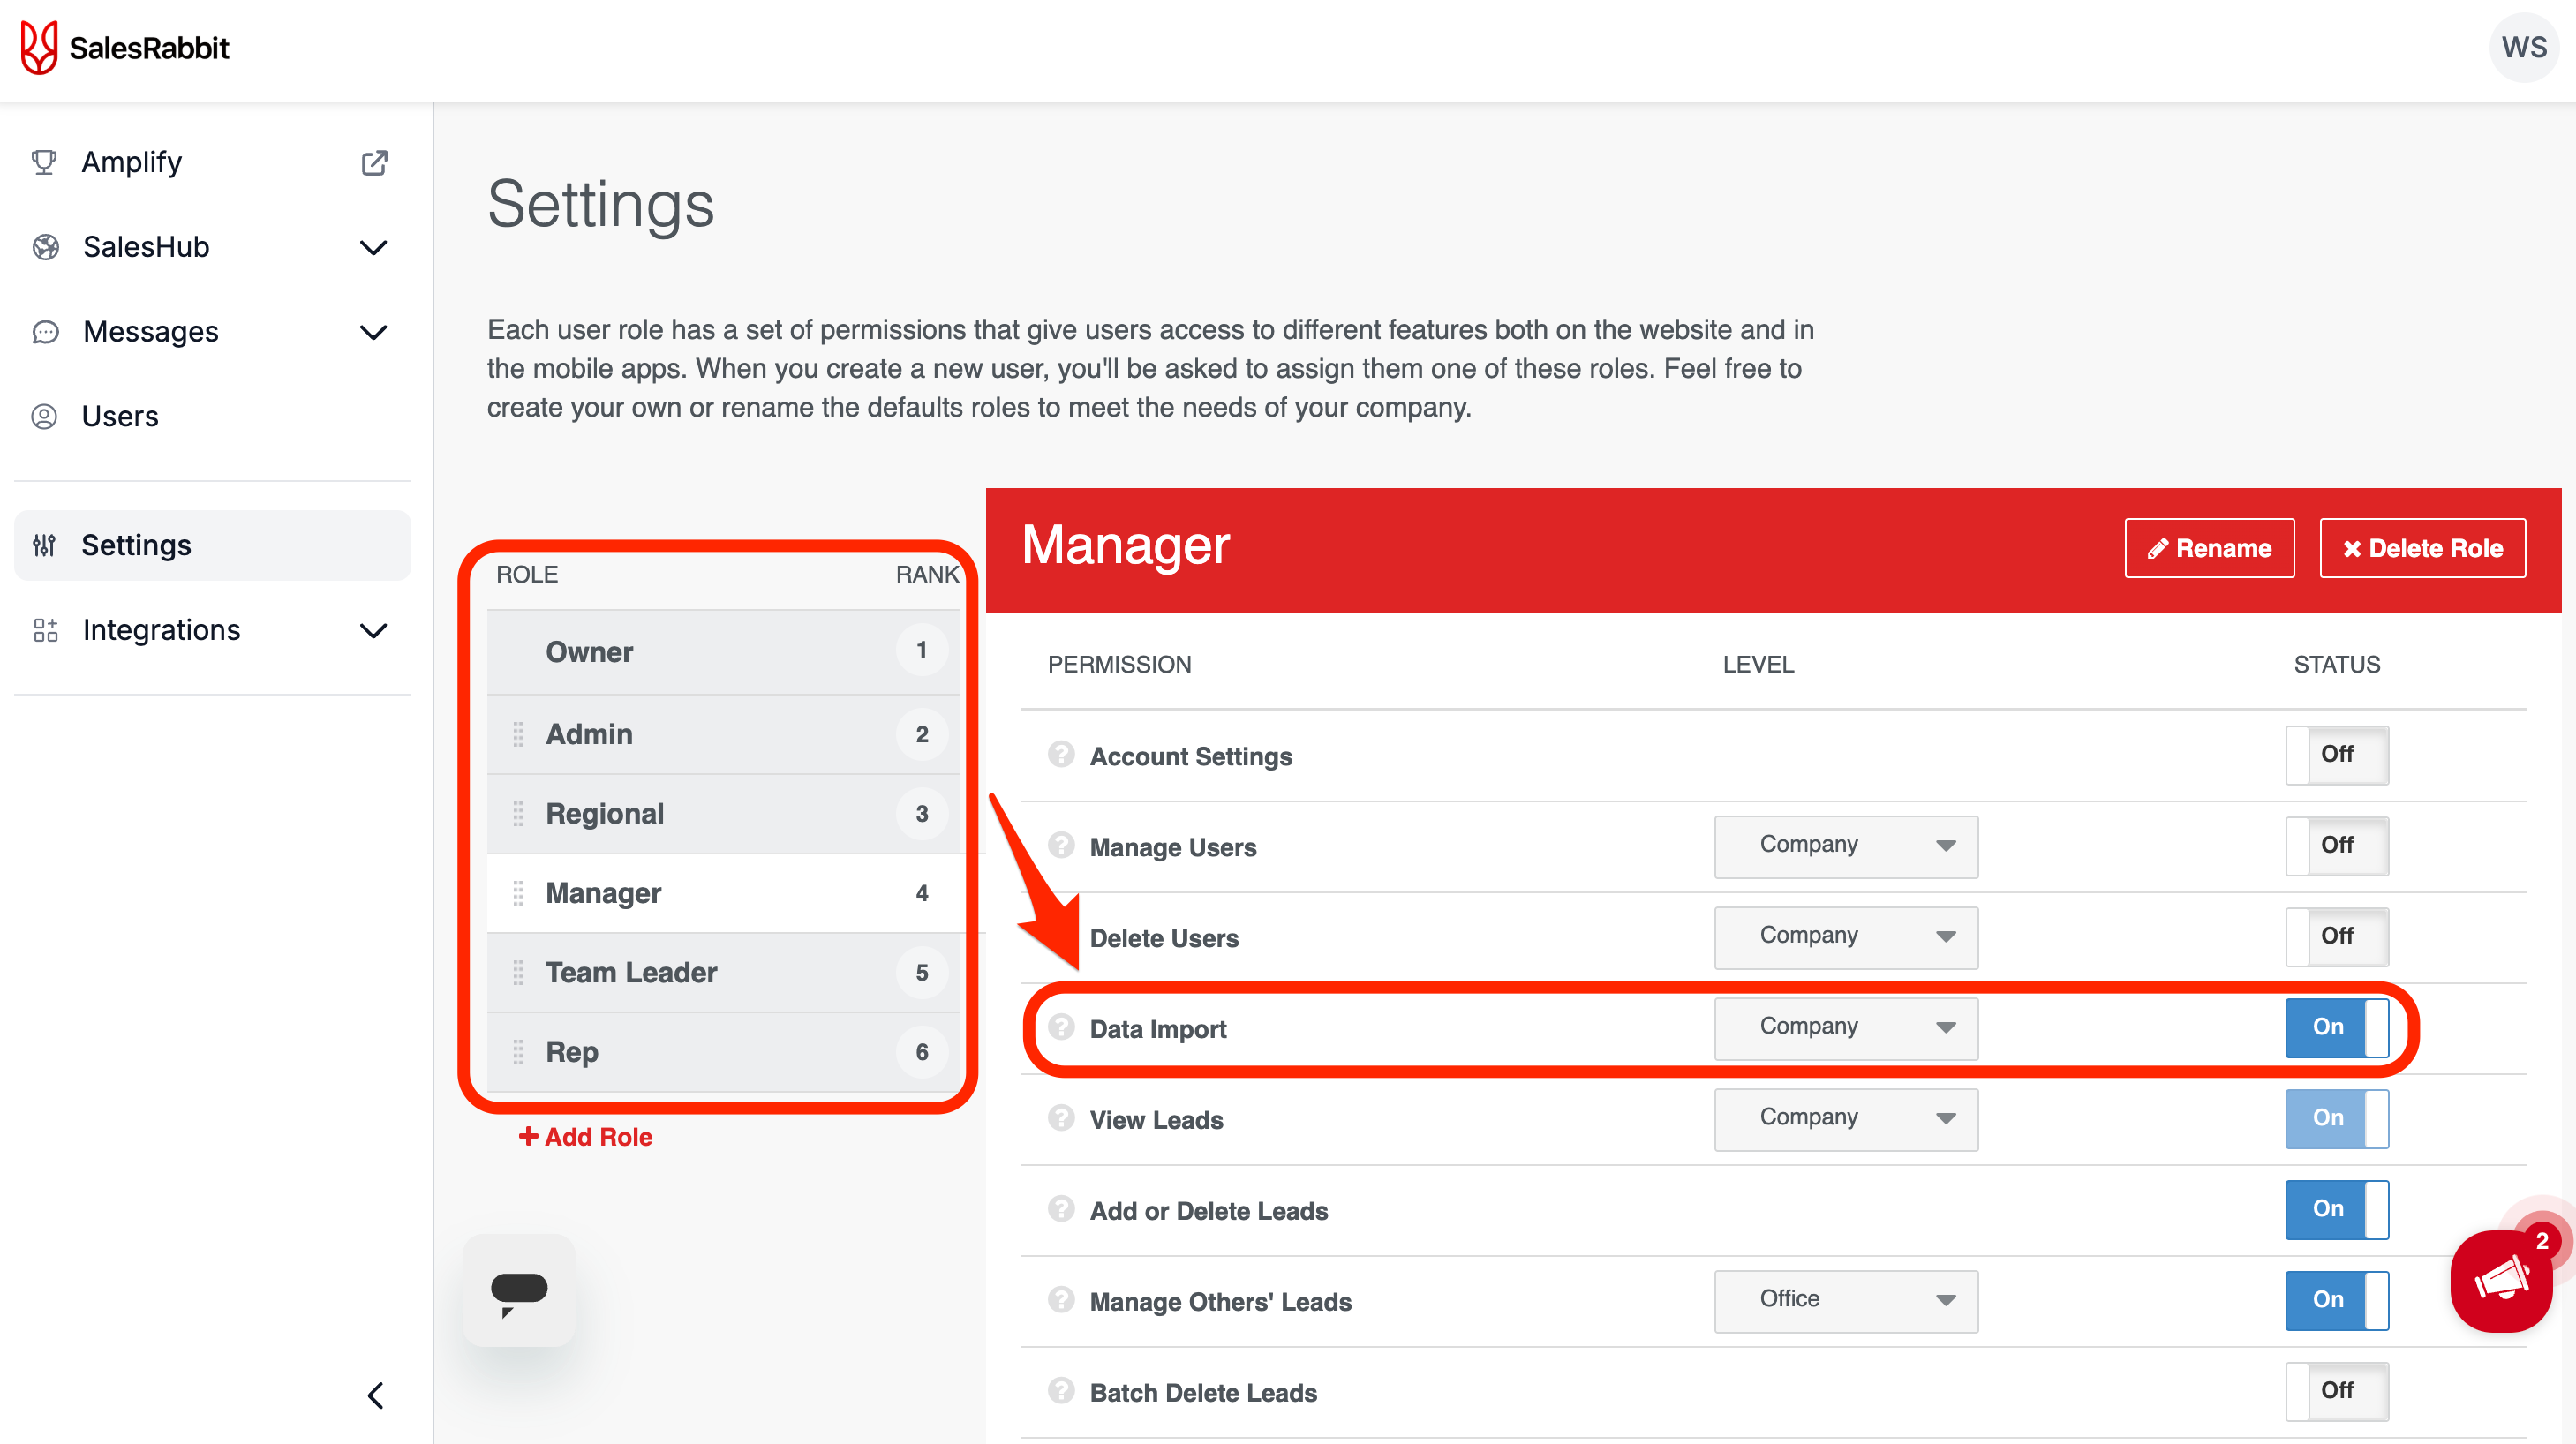Click the Delete Users permission label
This screenshot has height=1444, width=2576.
[1164, 938]
